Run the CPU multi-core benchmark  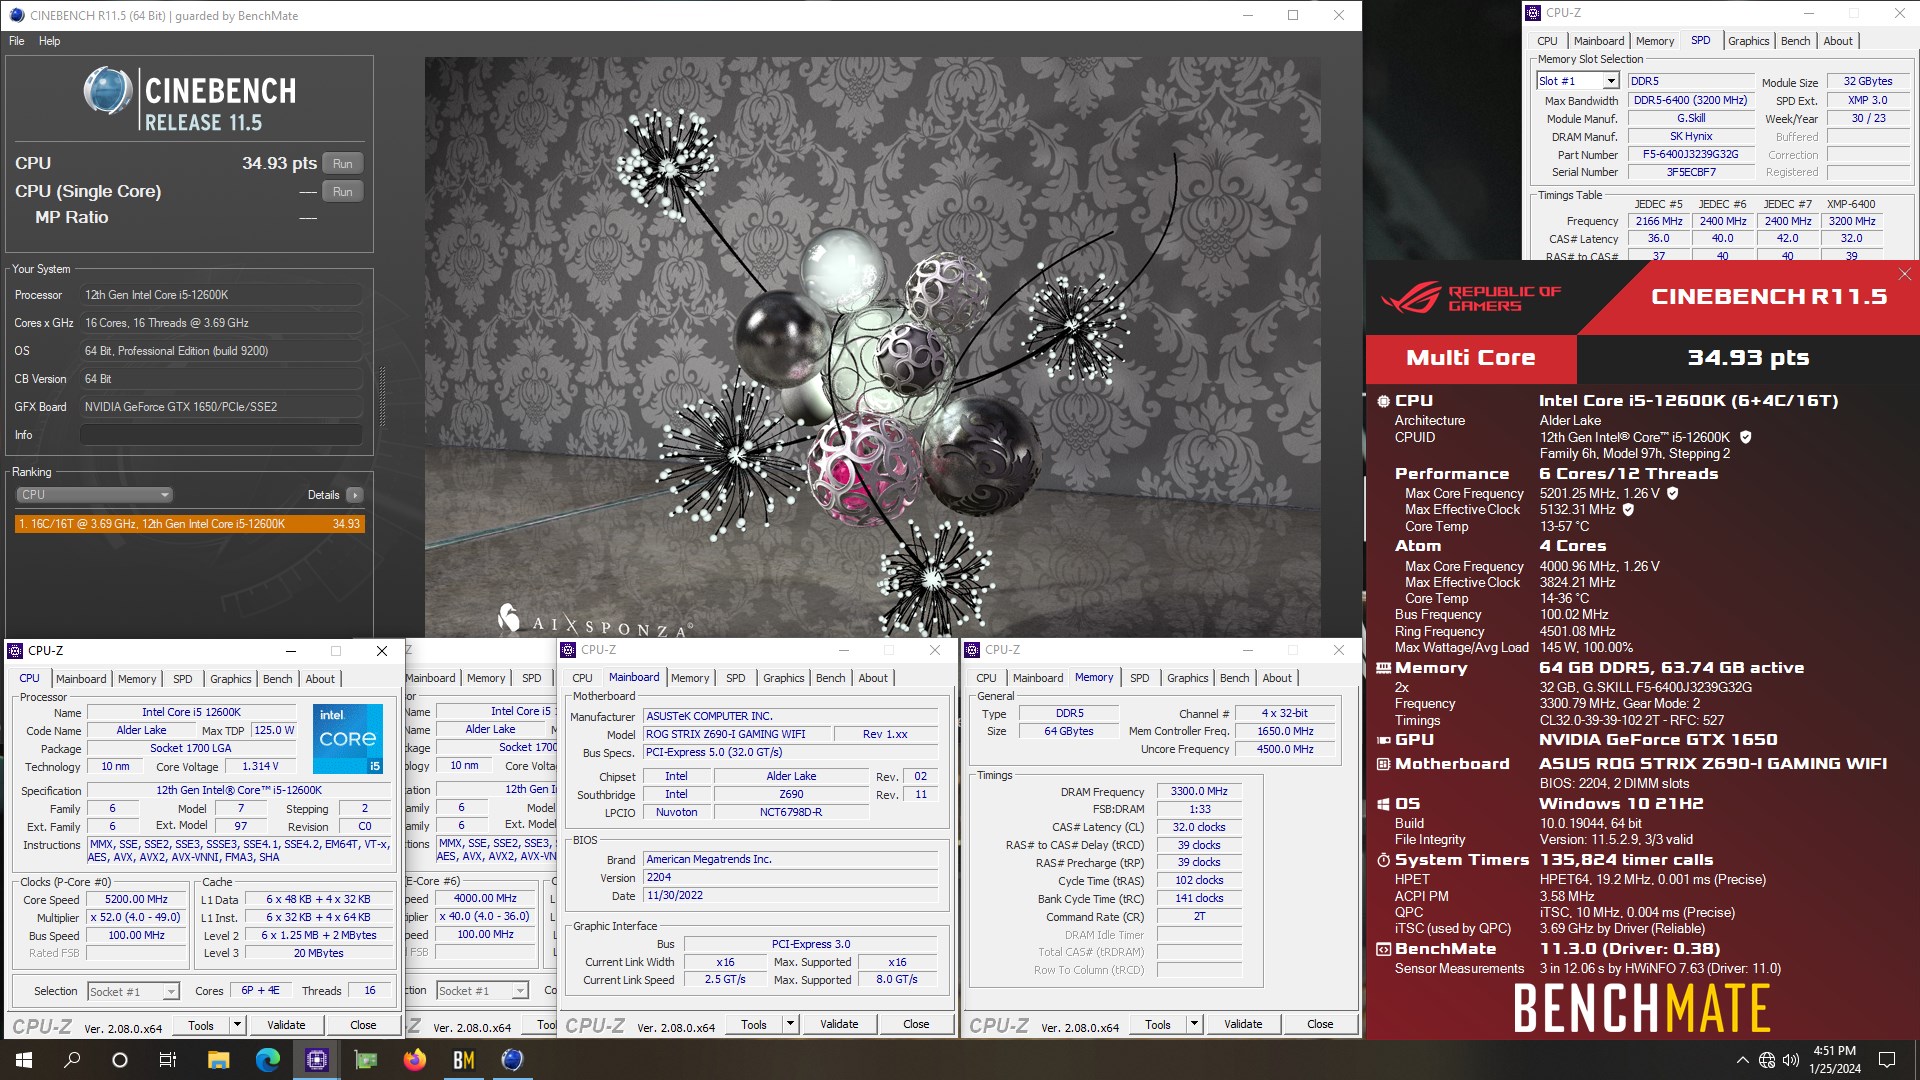343,164
